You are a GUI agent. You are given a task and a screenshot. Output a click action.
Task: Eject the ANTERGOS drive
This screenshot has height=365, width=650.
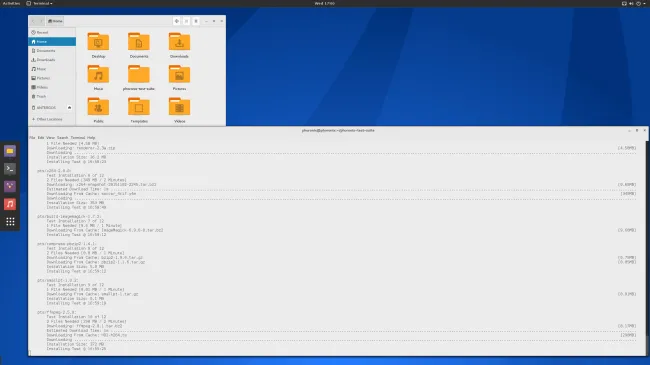(x=69, y=107)
